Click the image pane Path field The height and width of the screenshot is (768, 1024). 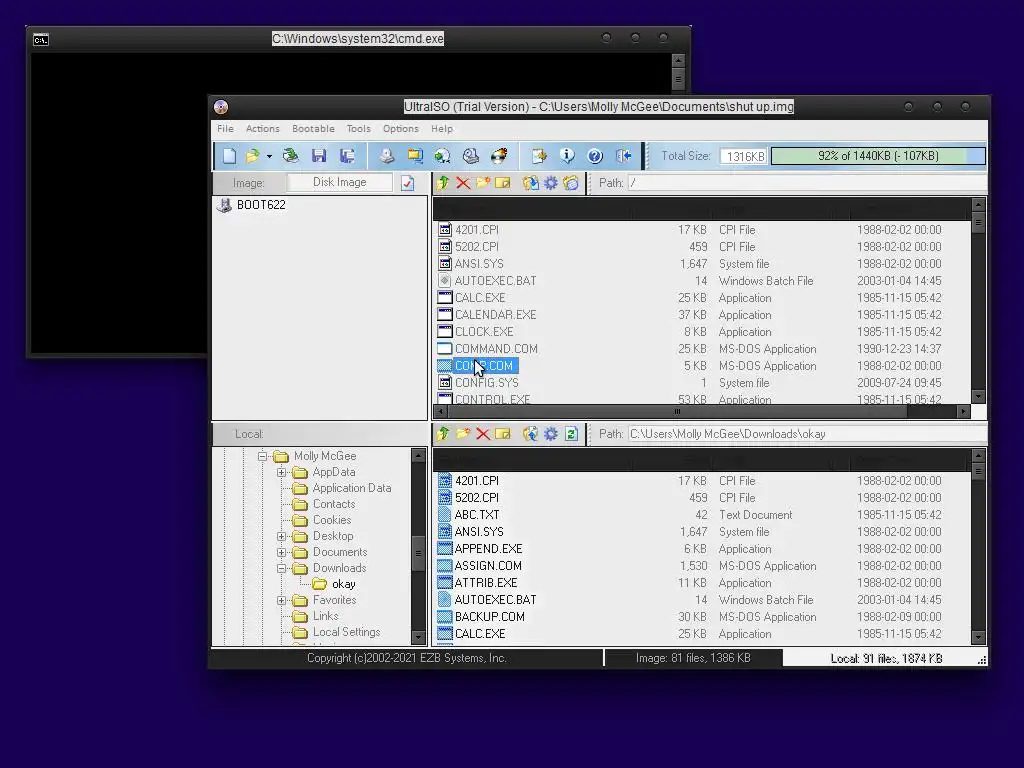click(807, 183)
